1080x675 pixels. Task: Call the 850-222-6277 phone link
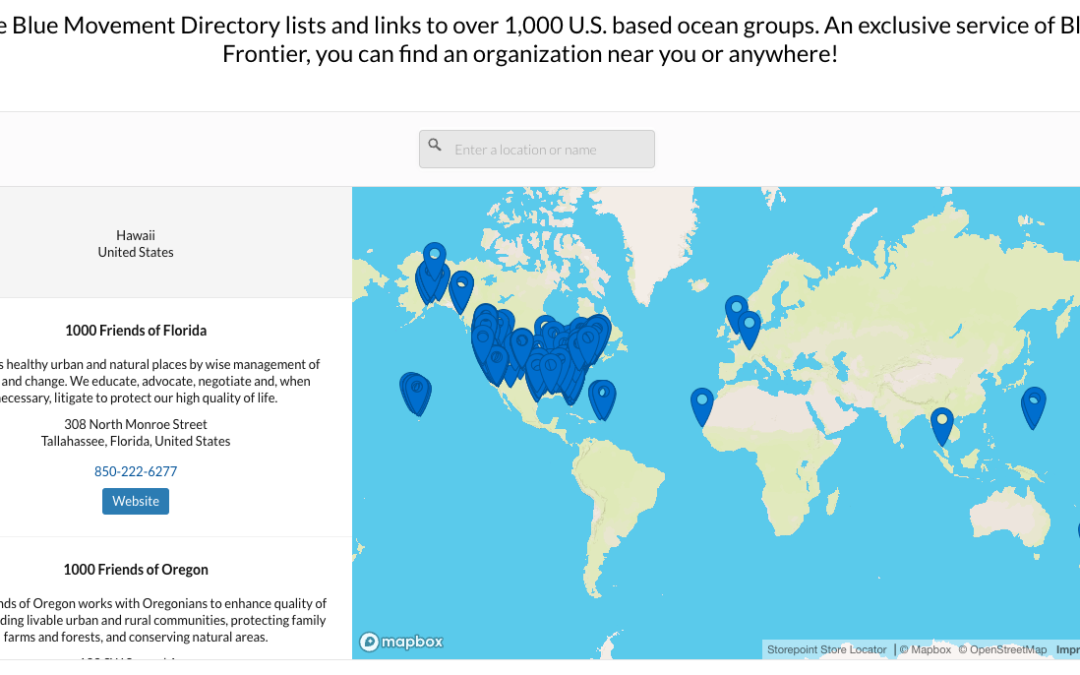(x=135, y=471)
